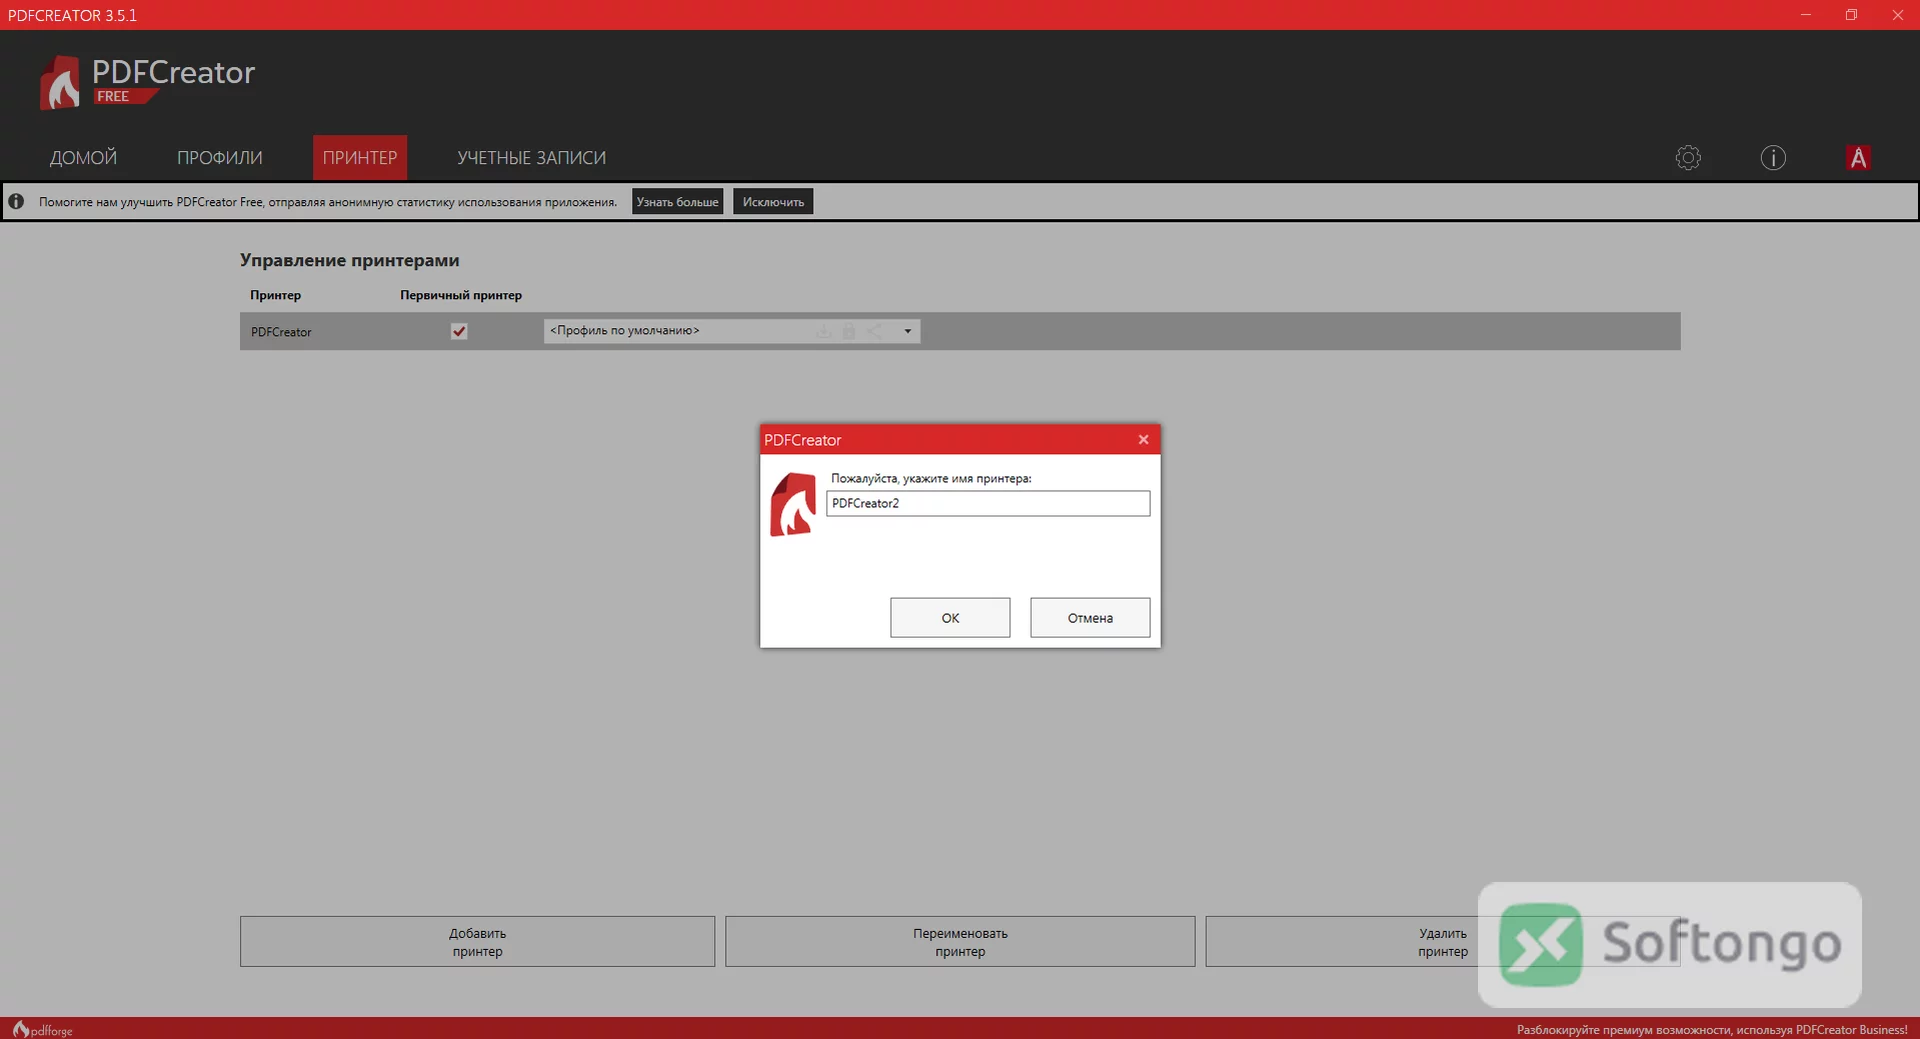1920x1039 pixels.
Task: Close the printer name dialog with X
Action: pos(1143,440)
